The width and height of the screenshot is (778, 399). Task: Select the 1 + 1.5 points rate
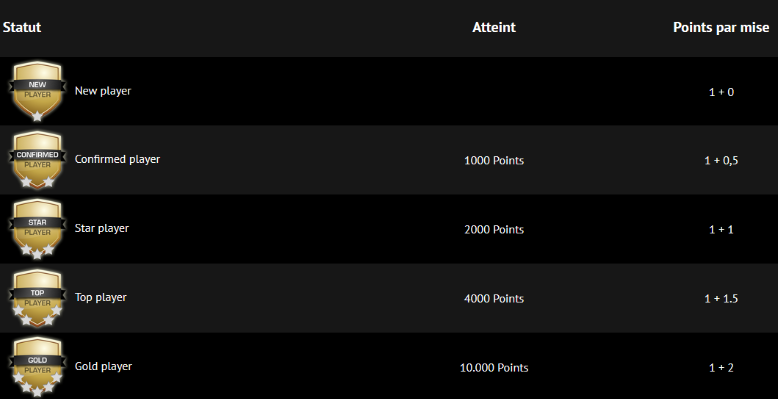pyautogui.click(x=721, y=298)
